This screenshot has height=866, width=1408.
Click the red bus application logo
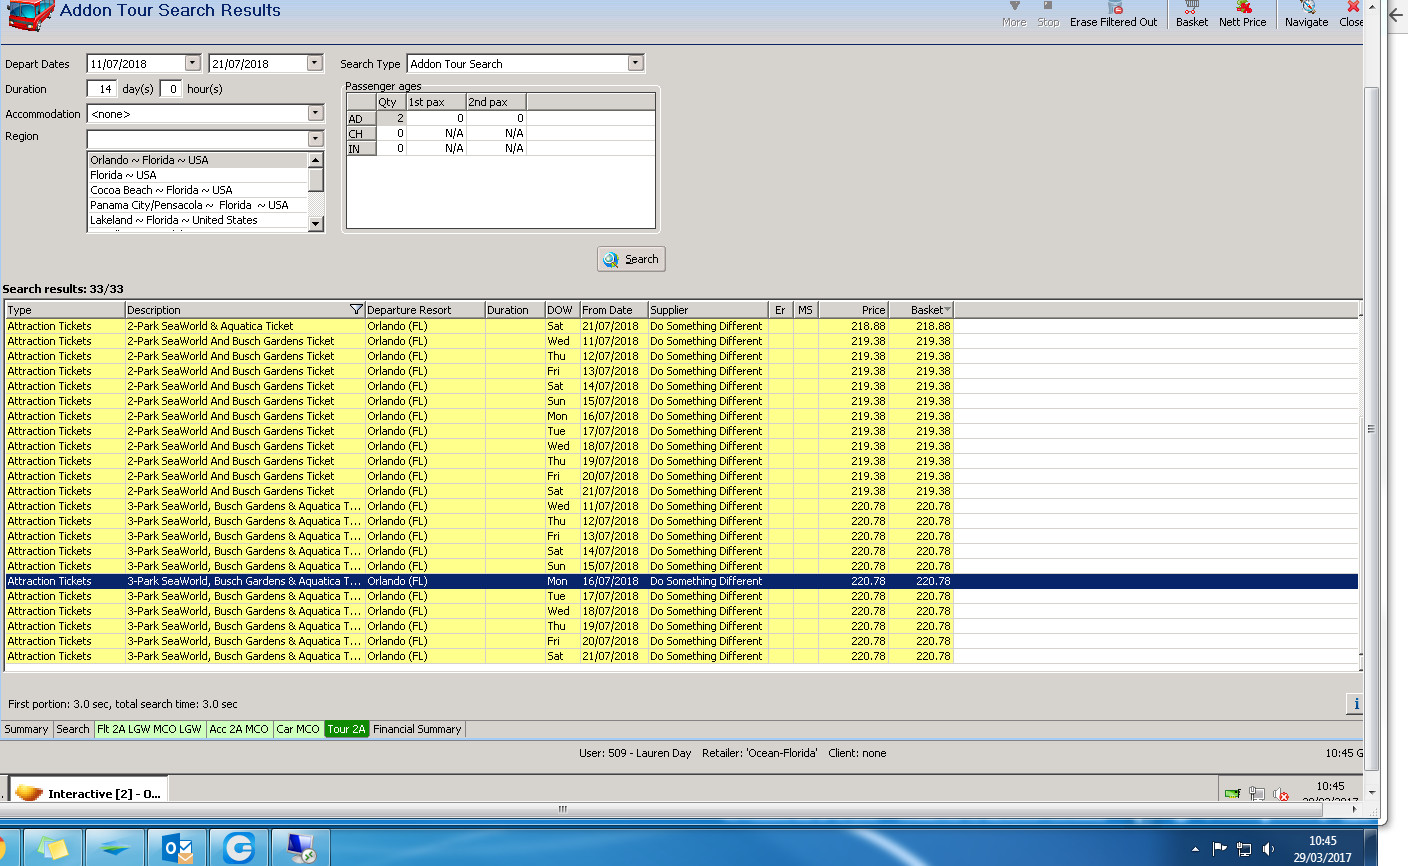pos(30,15)
